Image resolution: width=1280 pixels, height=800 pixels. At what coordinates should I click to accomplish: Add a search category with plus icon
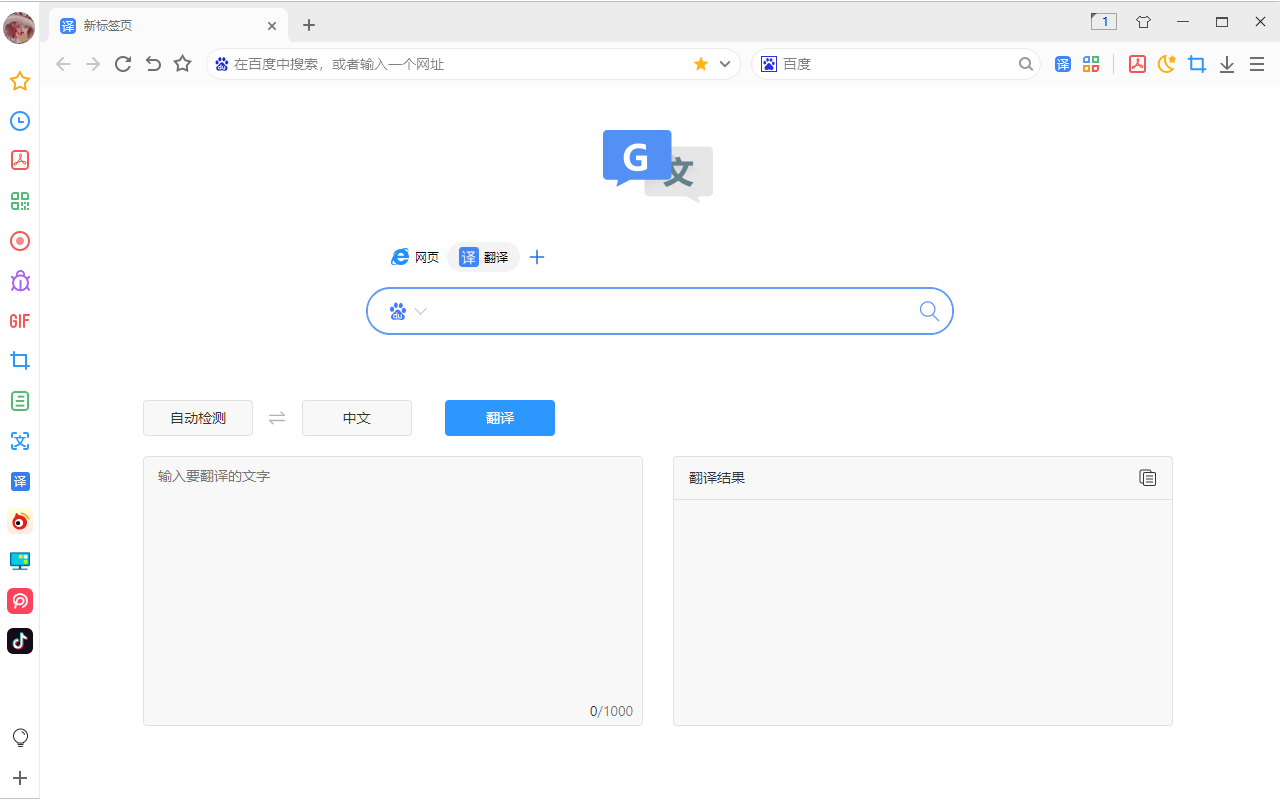537,257
